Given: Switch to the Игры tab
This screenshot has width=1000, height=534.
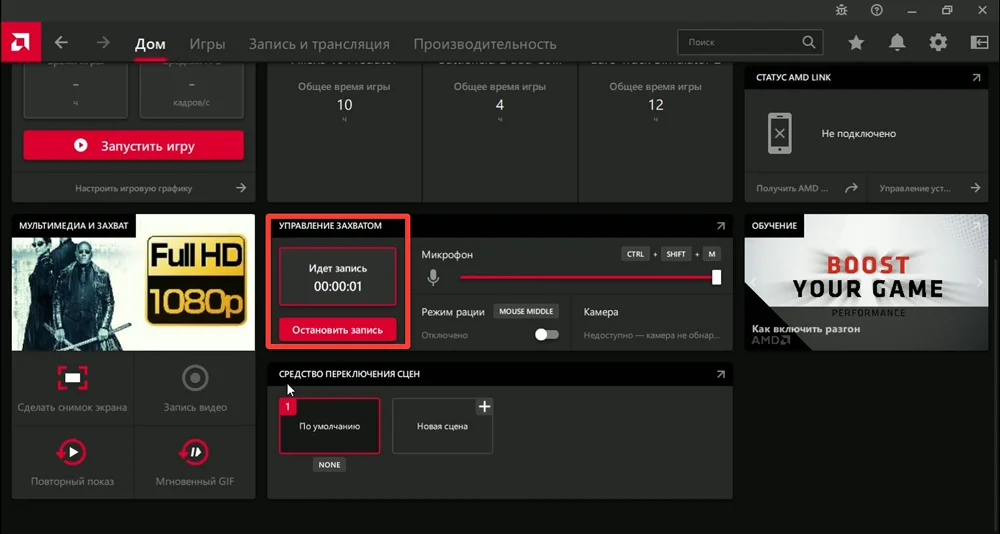Looking at the screenshot, I should tap(207, 44).
